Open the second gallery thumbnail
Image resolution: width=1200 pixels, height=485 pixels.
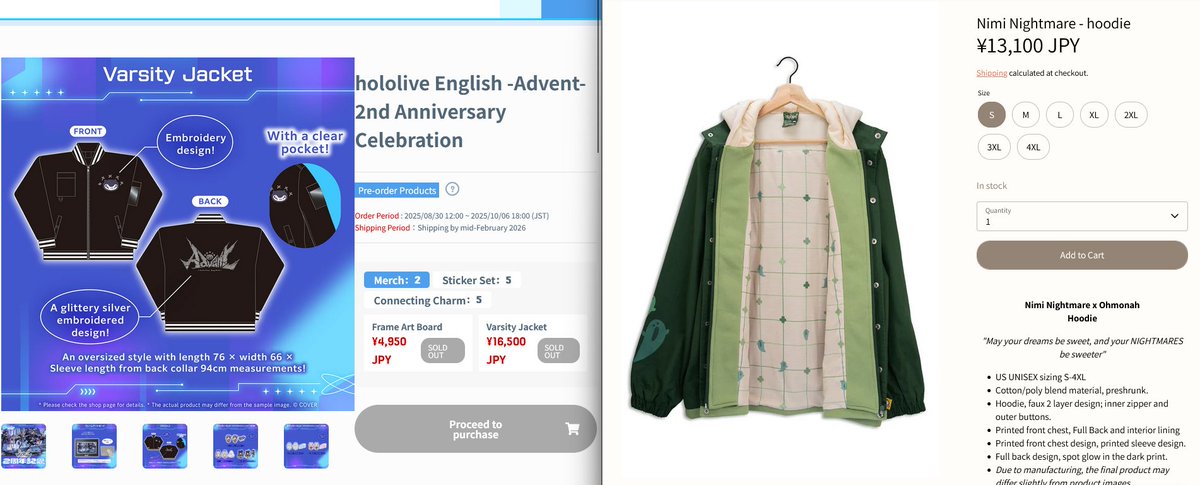[x=95, y=446]
